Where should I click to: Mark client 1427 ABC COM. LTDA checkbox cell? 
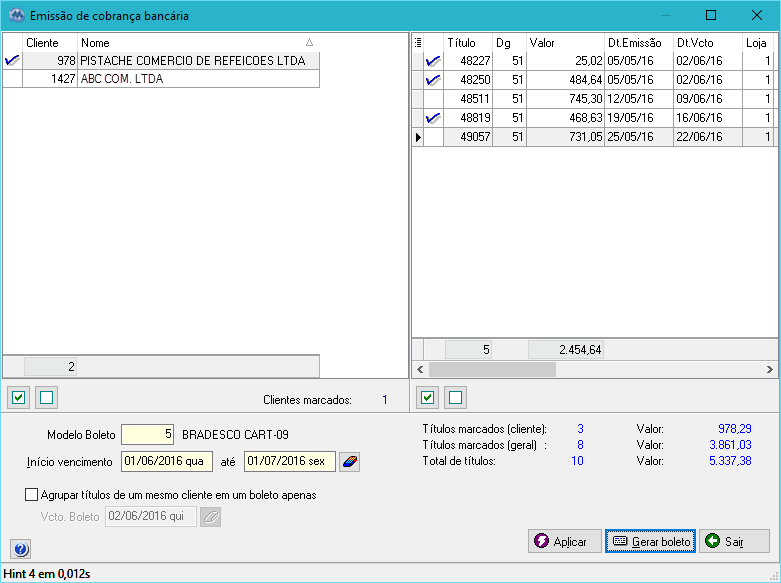(x=12, y=79)
